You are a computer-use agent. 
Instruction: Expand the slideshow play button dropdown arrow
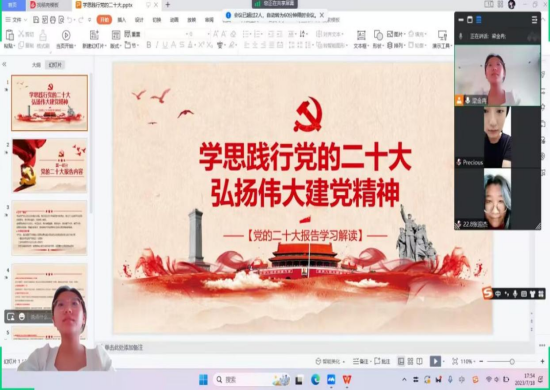(444, 361)
